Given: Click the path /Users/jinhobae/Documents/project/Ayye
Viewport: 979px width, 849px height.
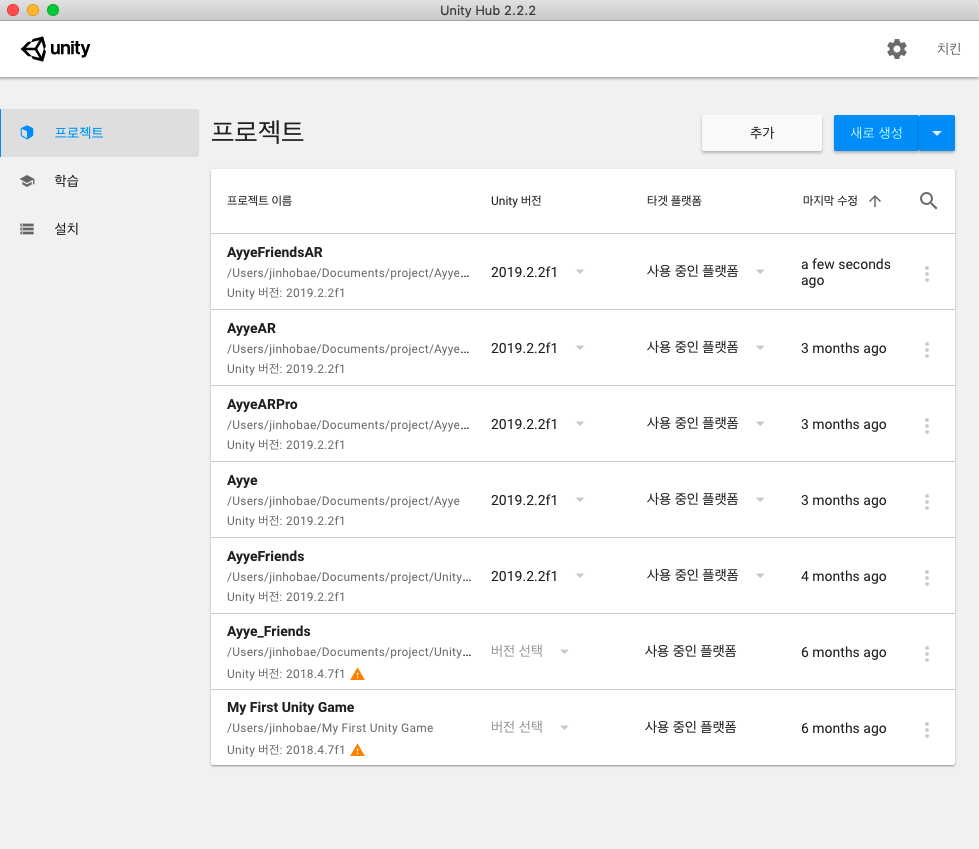Looking at the screenshot, I should (343, 501).
